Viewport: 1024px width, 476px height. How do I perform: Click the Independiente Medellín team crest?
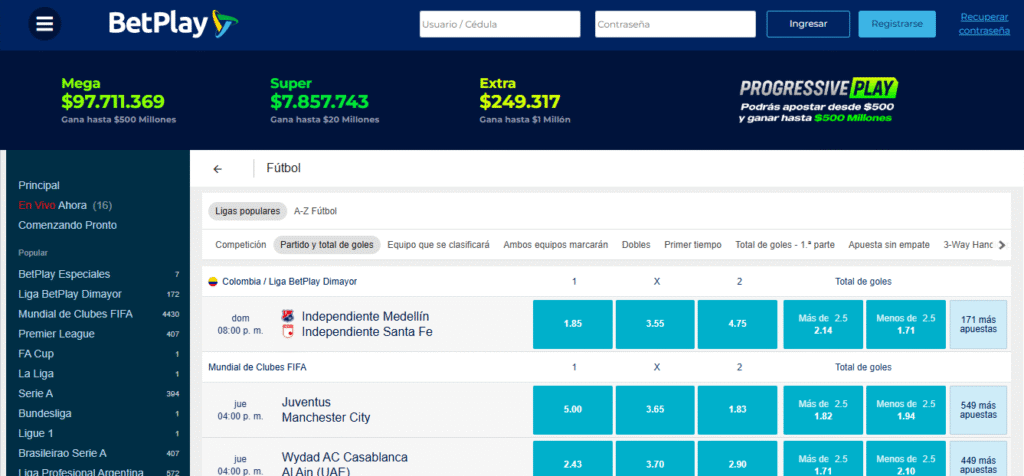point(288,316)
